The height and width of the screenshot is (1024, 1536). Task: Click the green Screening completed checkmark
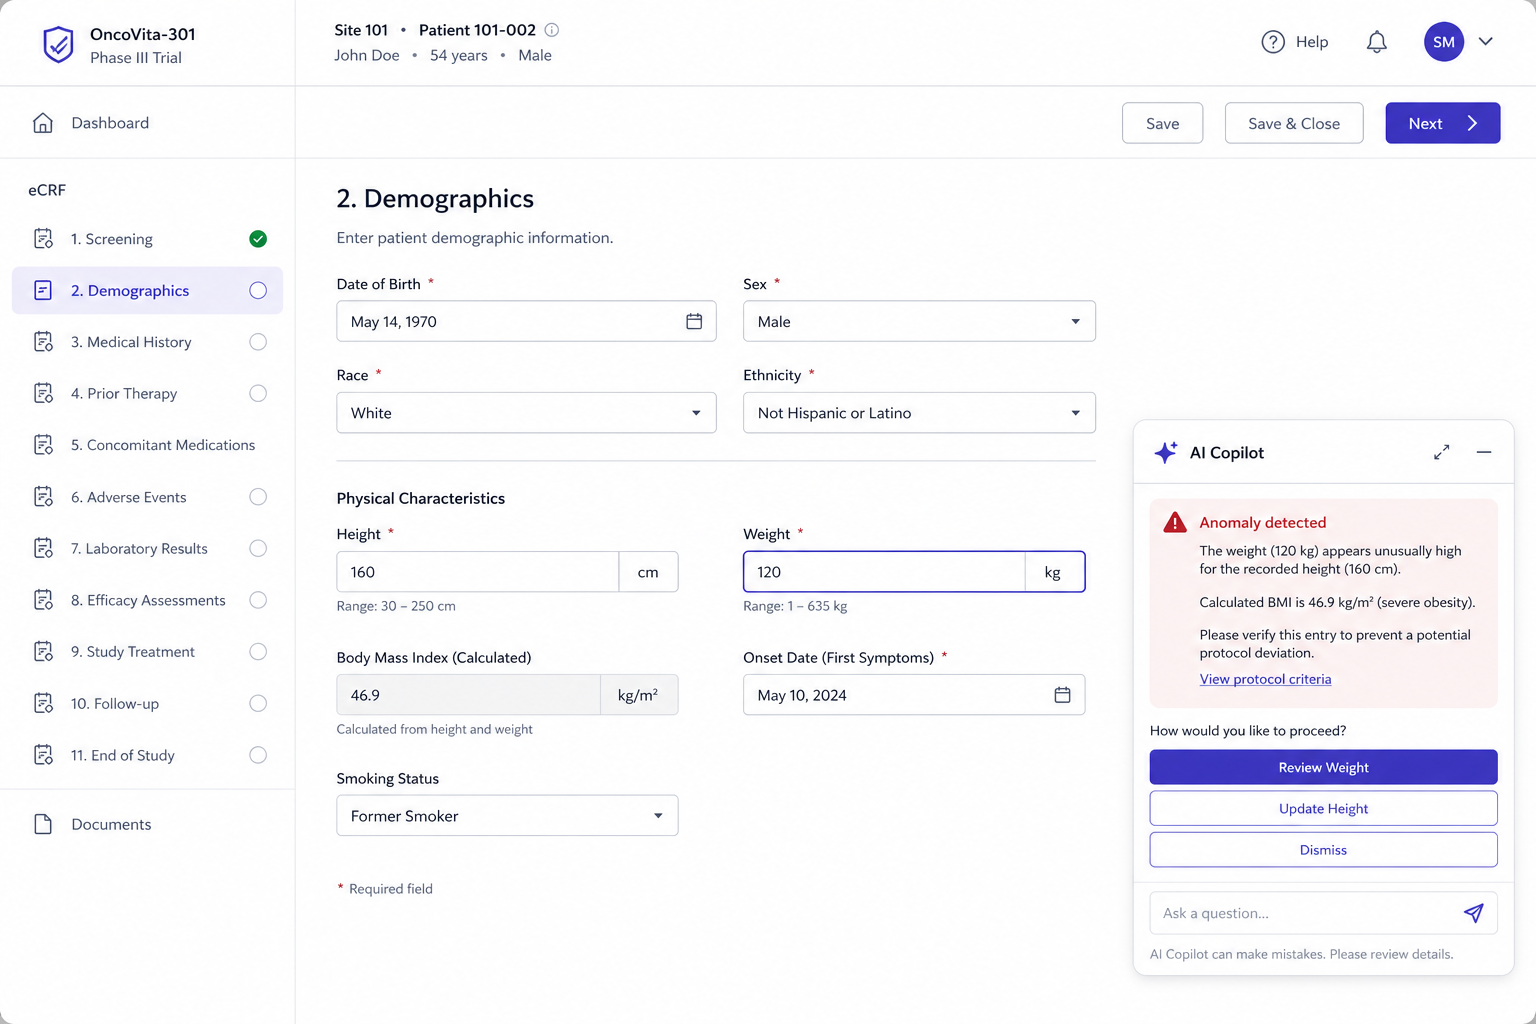point(258,239)
